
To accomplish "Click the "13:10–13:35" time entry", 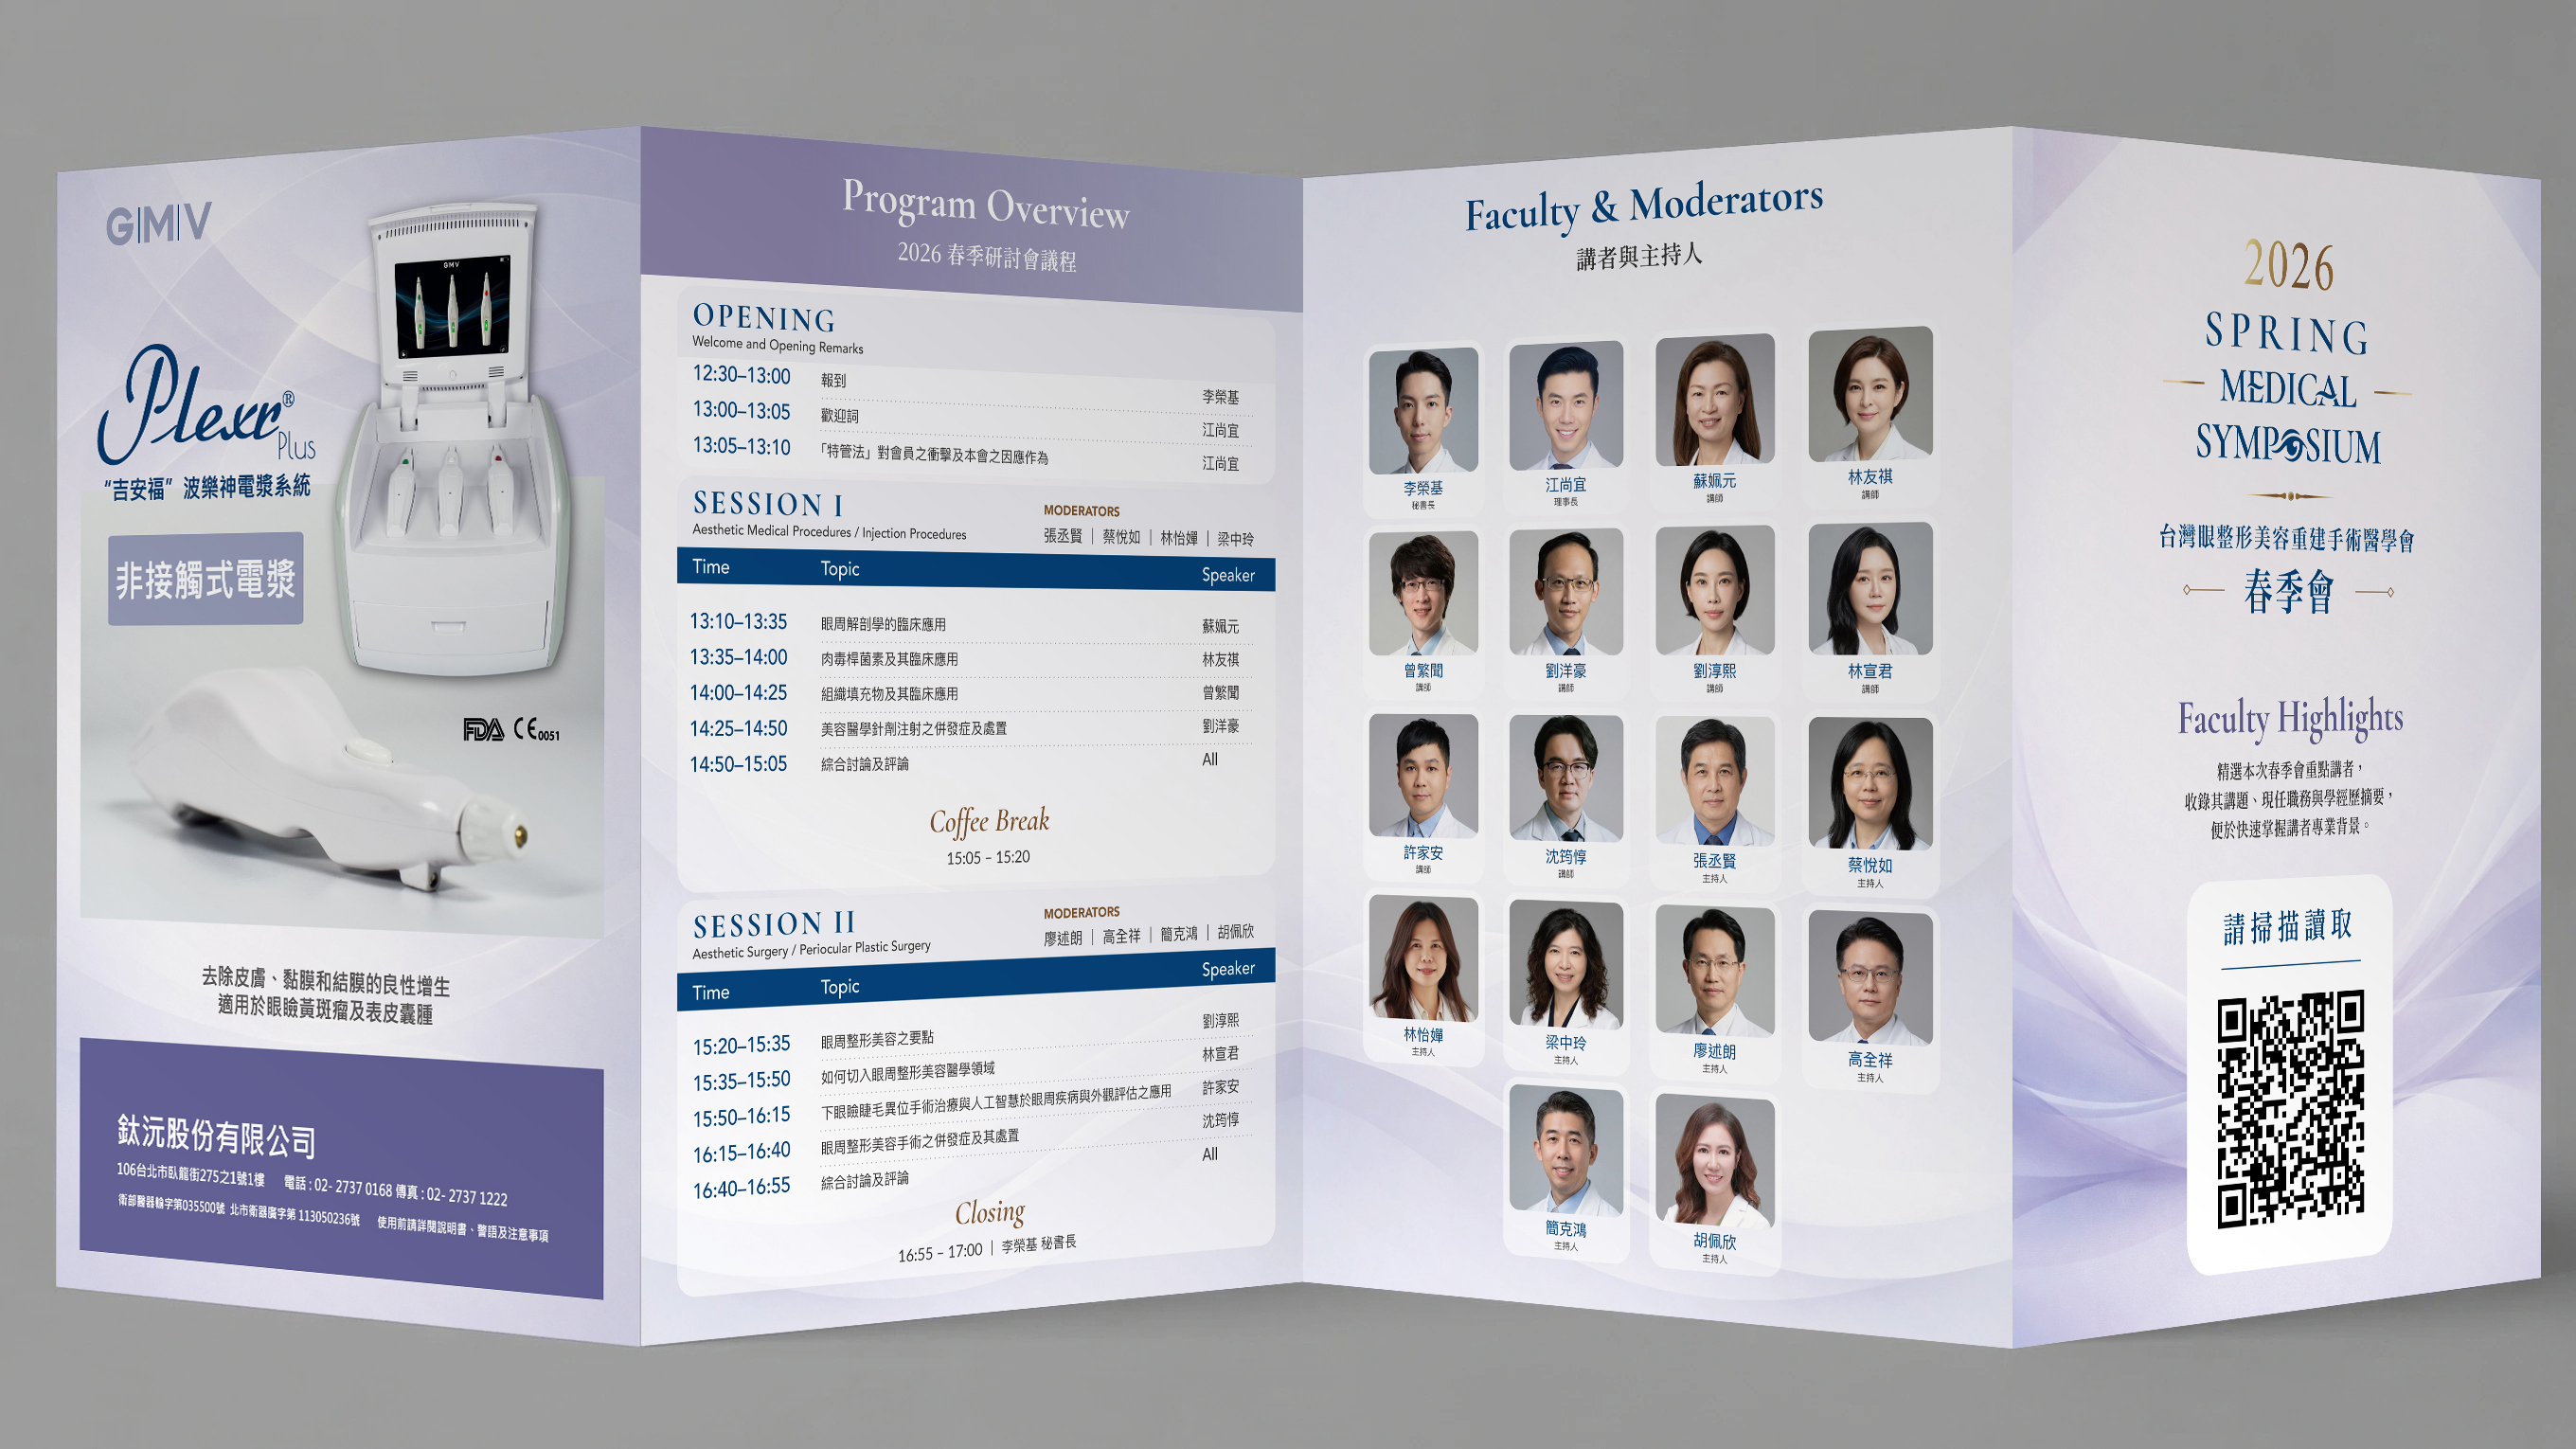I will [x=738, y=622].
